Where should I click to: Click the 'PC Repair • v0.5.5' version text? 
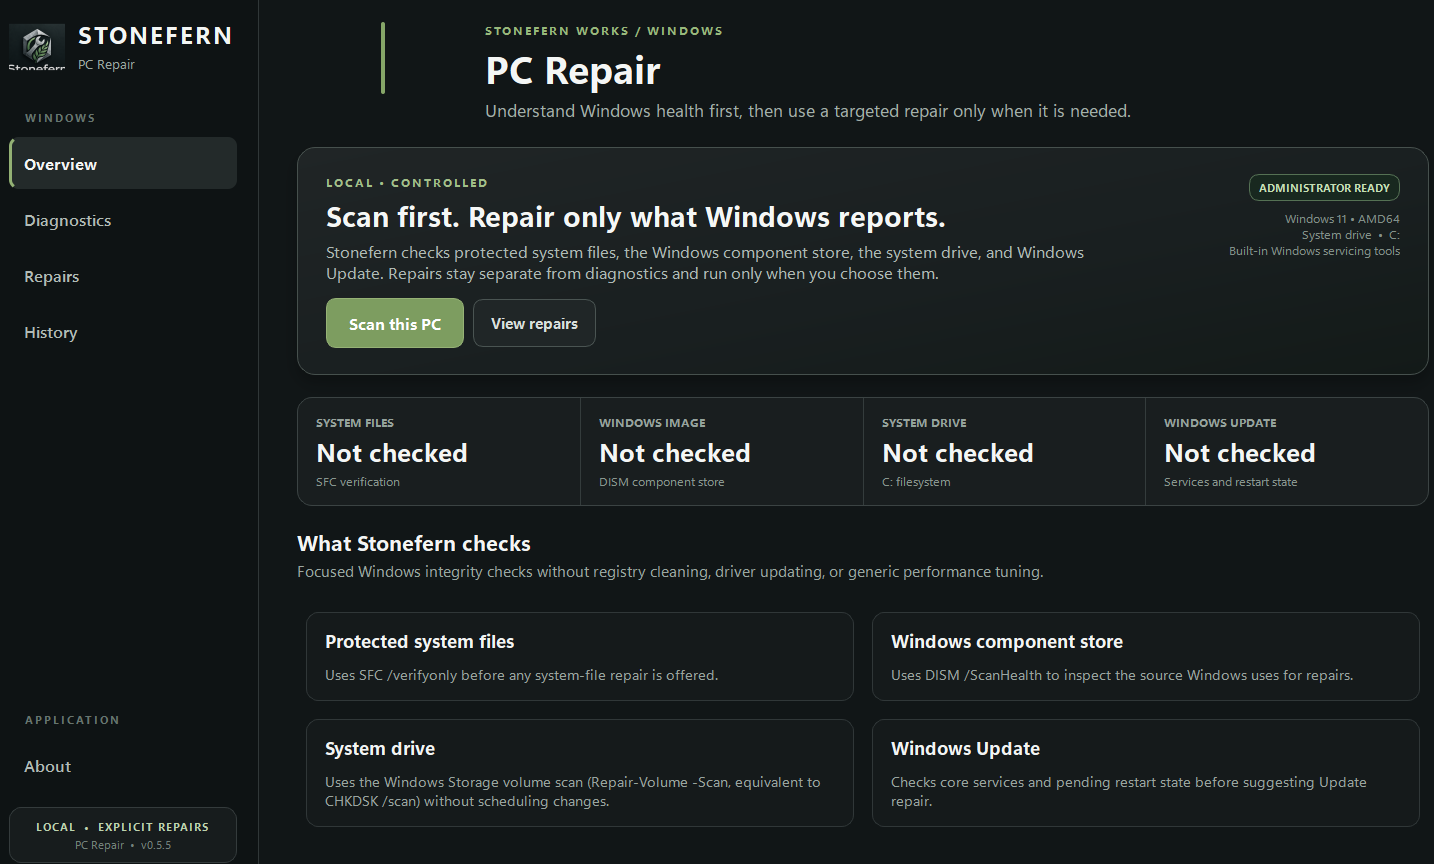[x=123, y=845]
